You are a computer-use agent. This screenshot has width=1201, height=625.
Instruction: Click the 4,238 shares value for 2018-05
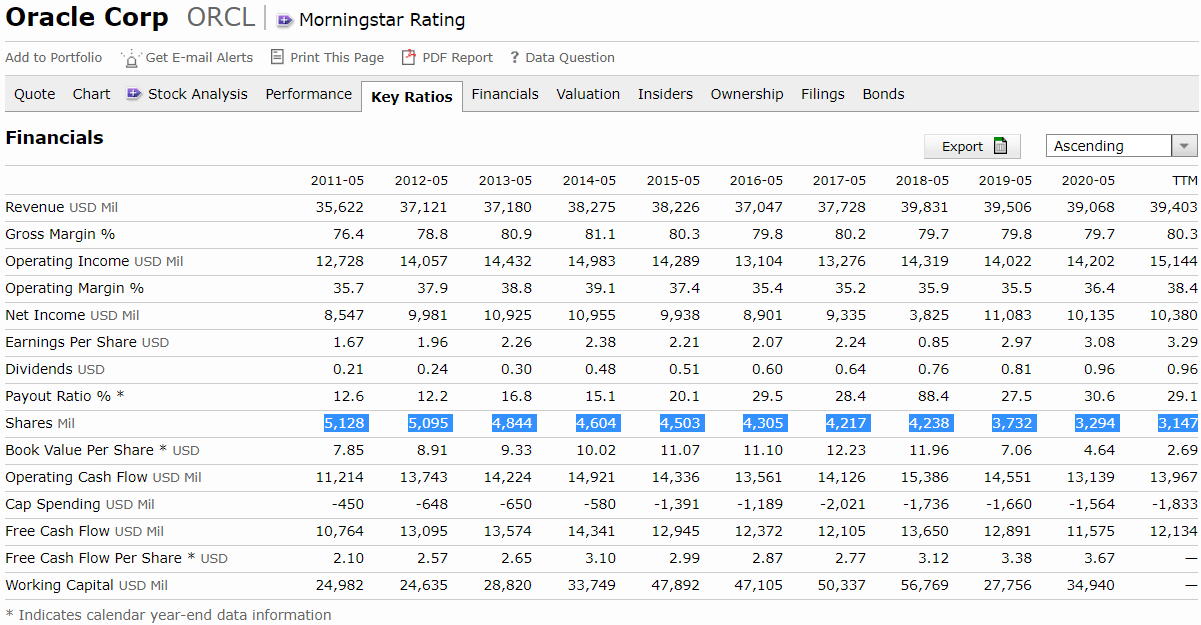tap(929, 423)
